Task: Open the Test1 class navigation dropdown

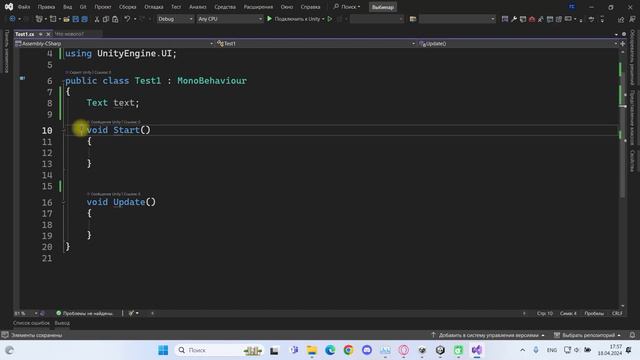Action: tap(316, 43)
